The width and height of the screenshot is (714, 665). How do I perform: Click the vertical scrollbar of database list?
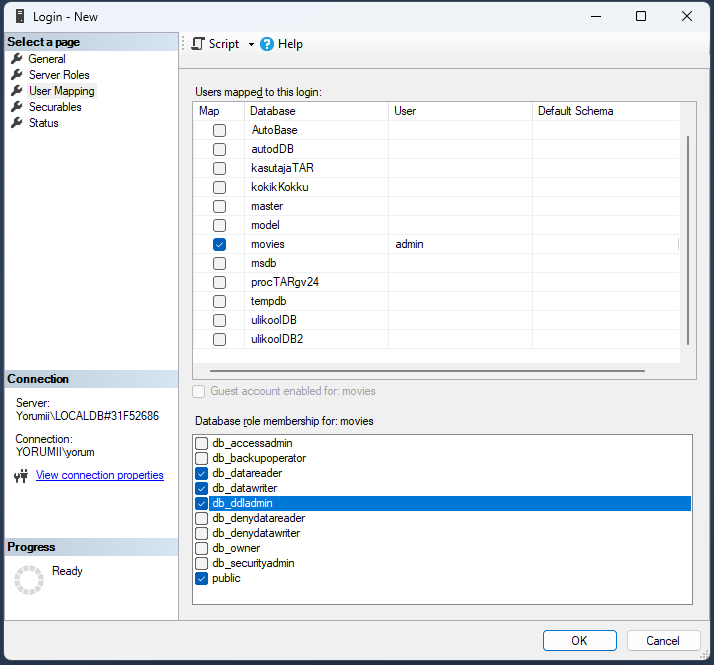[x=688, y=240]
